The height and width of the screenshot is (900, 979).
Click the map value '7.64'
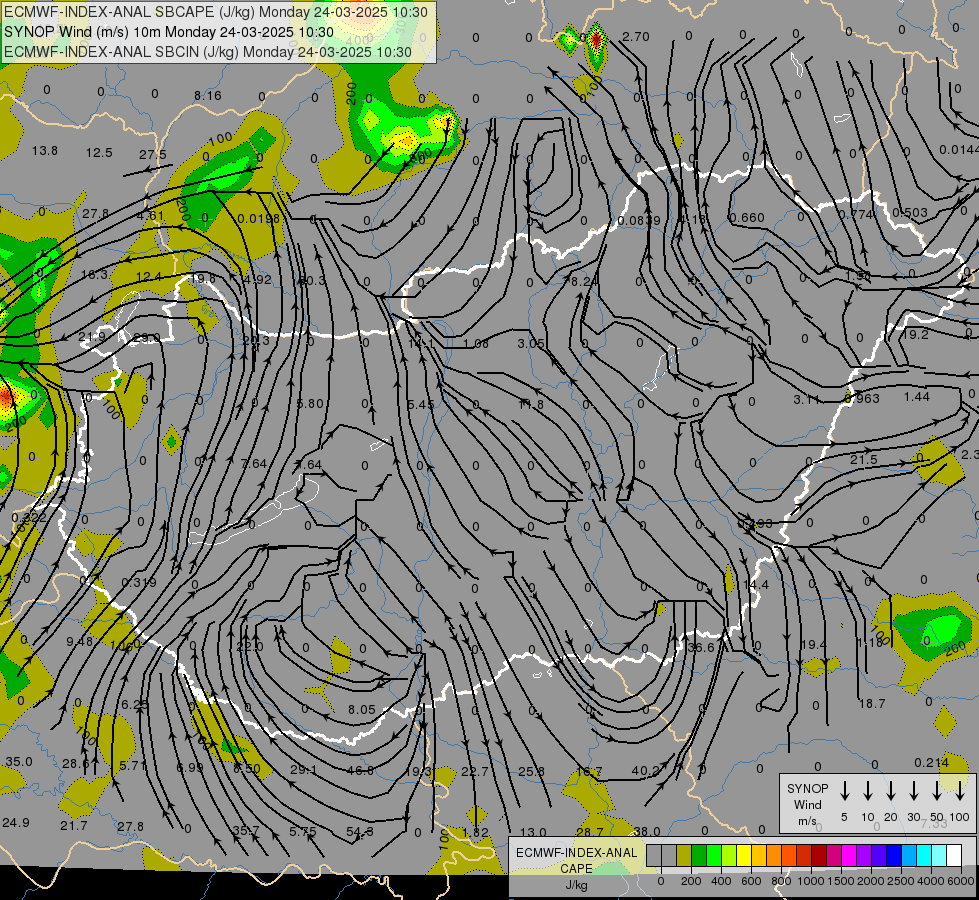(253, 463)
